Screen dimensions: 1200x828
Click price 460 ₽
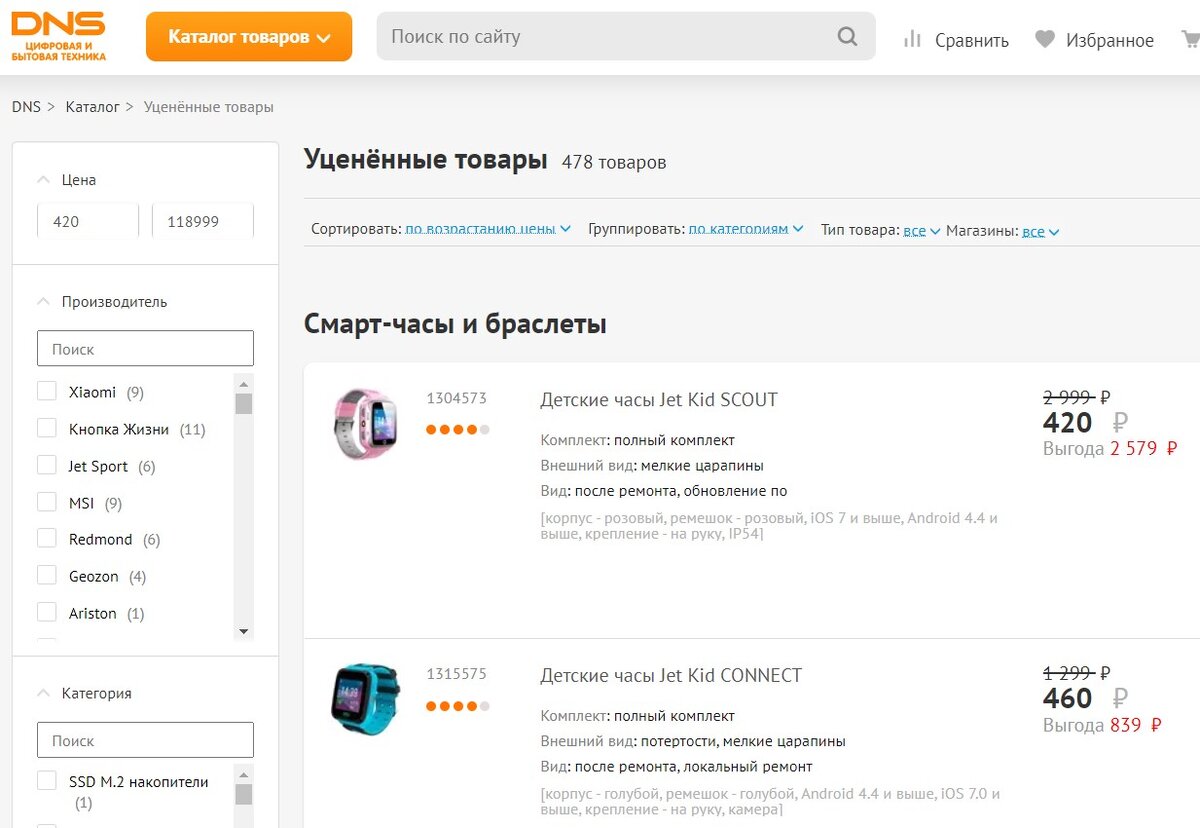tap(1086, 698)
